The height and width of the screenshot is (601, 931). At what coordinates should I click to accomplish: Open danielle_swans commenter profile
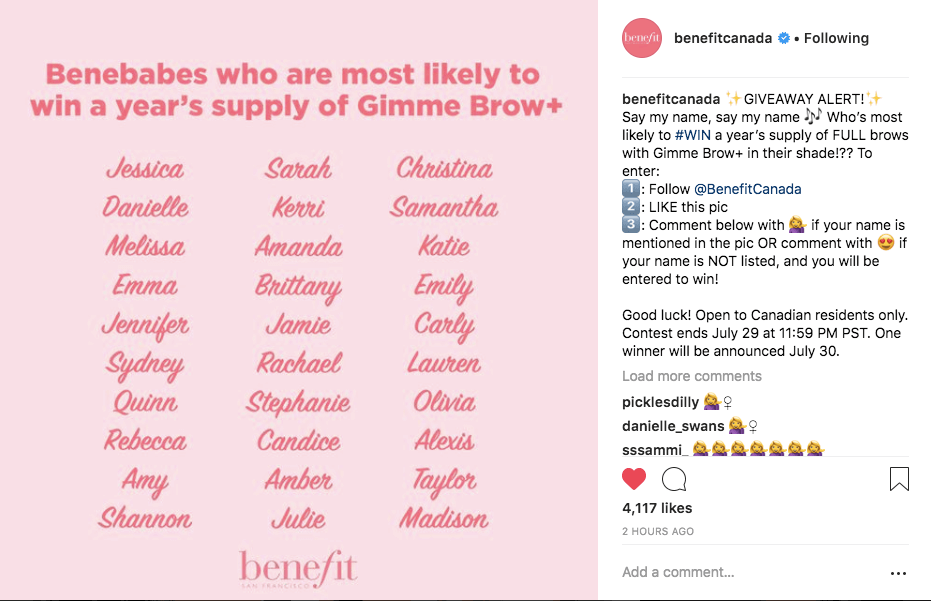point(673,426)
